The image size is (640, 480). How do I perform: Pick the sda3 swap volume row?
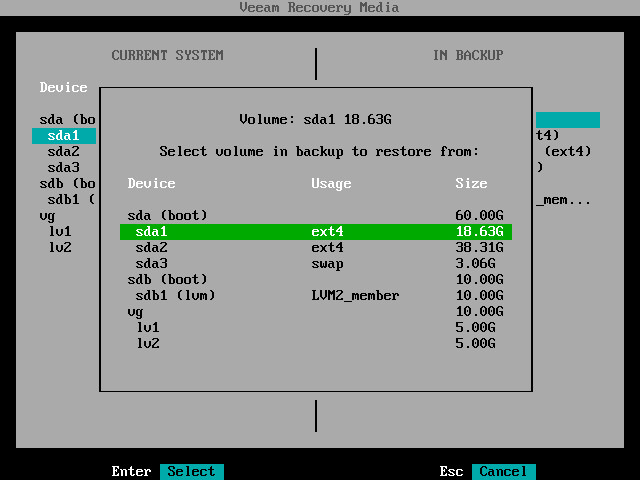316,264
